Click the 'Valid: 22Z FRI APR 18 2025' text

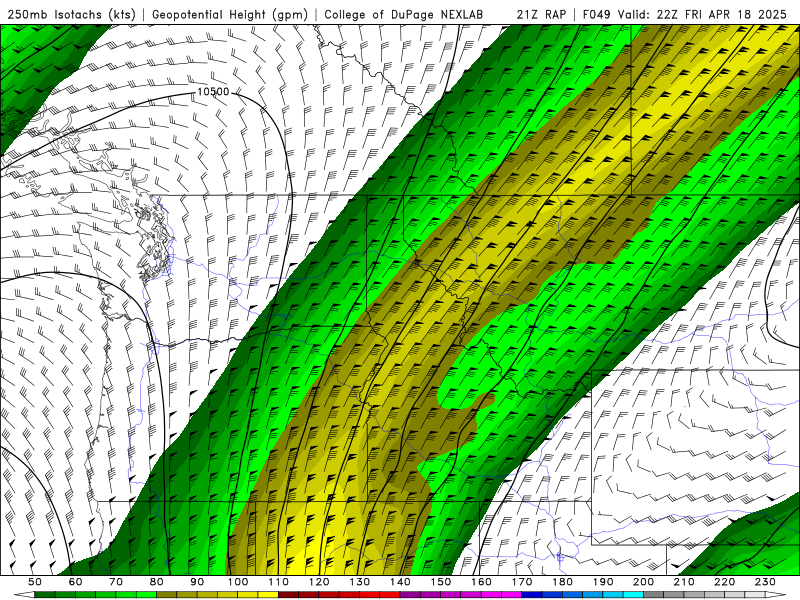pos(702,14)
